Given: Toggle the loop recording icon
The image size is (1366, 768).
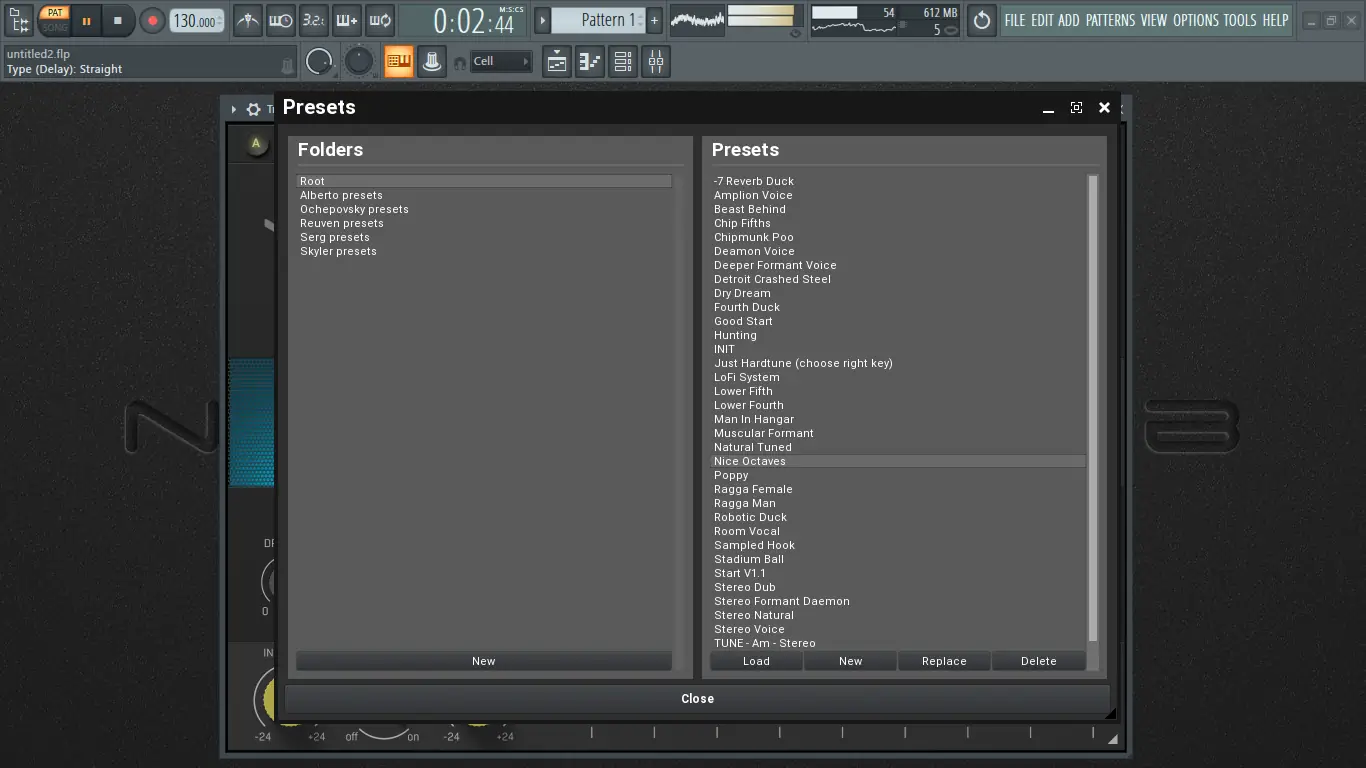Looking at the screenshot, I should [x=380, y=20].
